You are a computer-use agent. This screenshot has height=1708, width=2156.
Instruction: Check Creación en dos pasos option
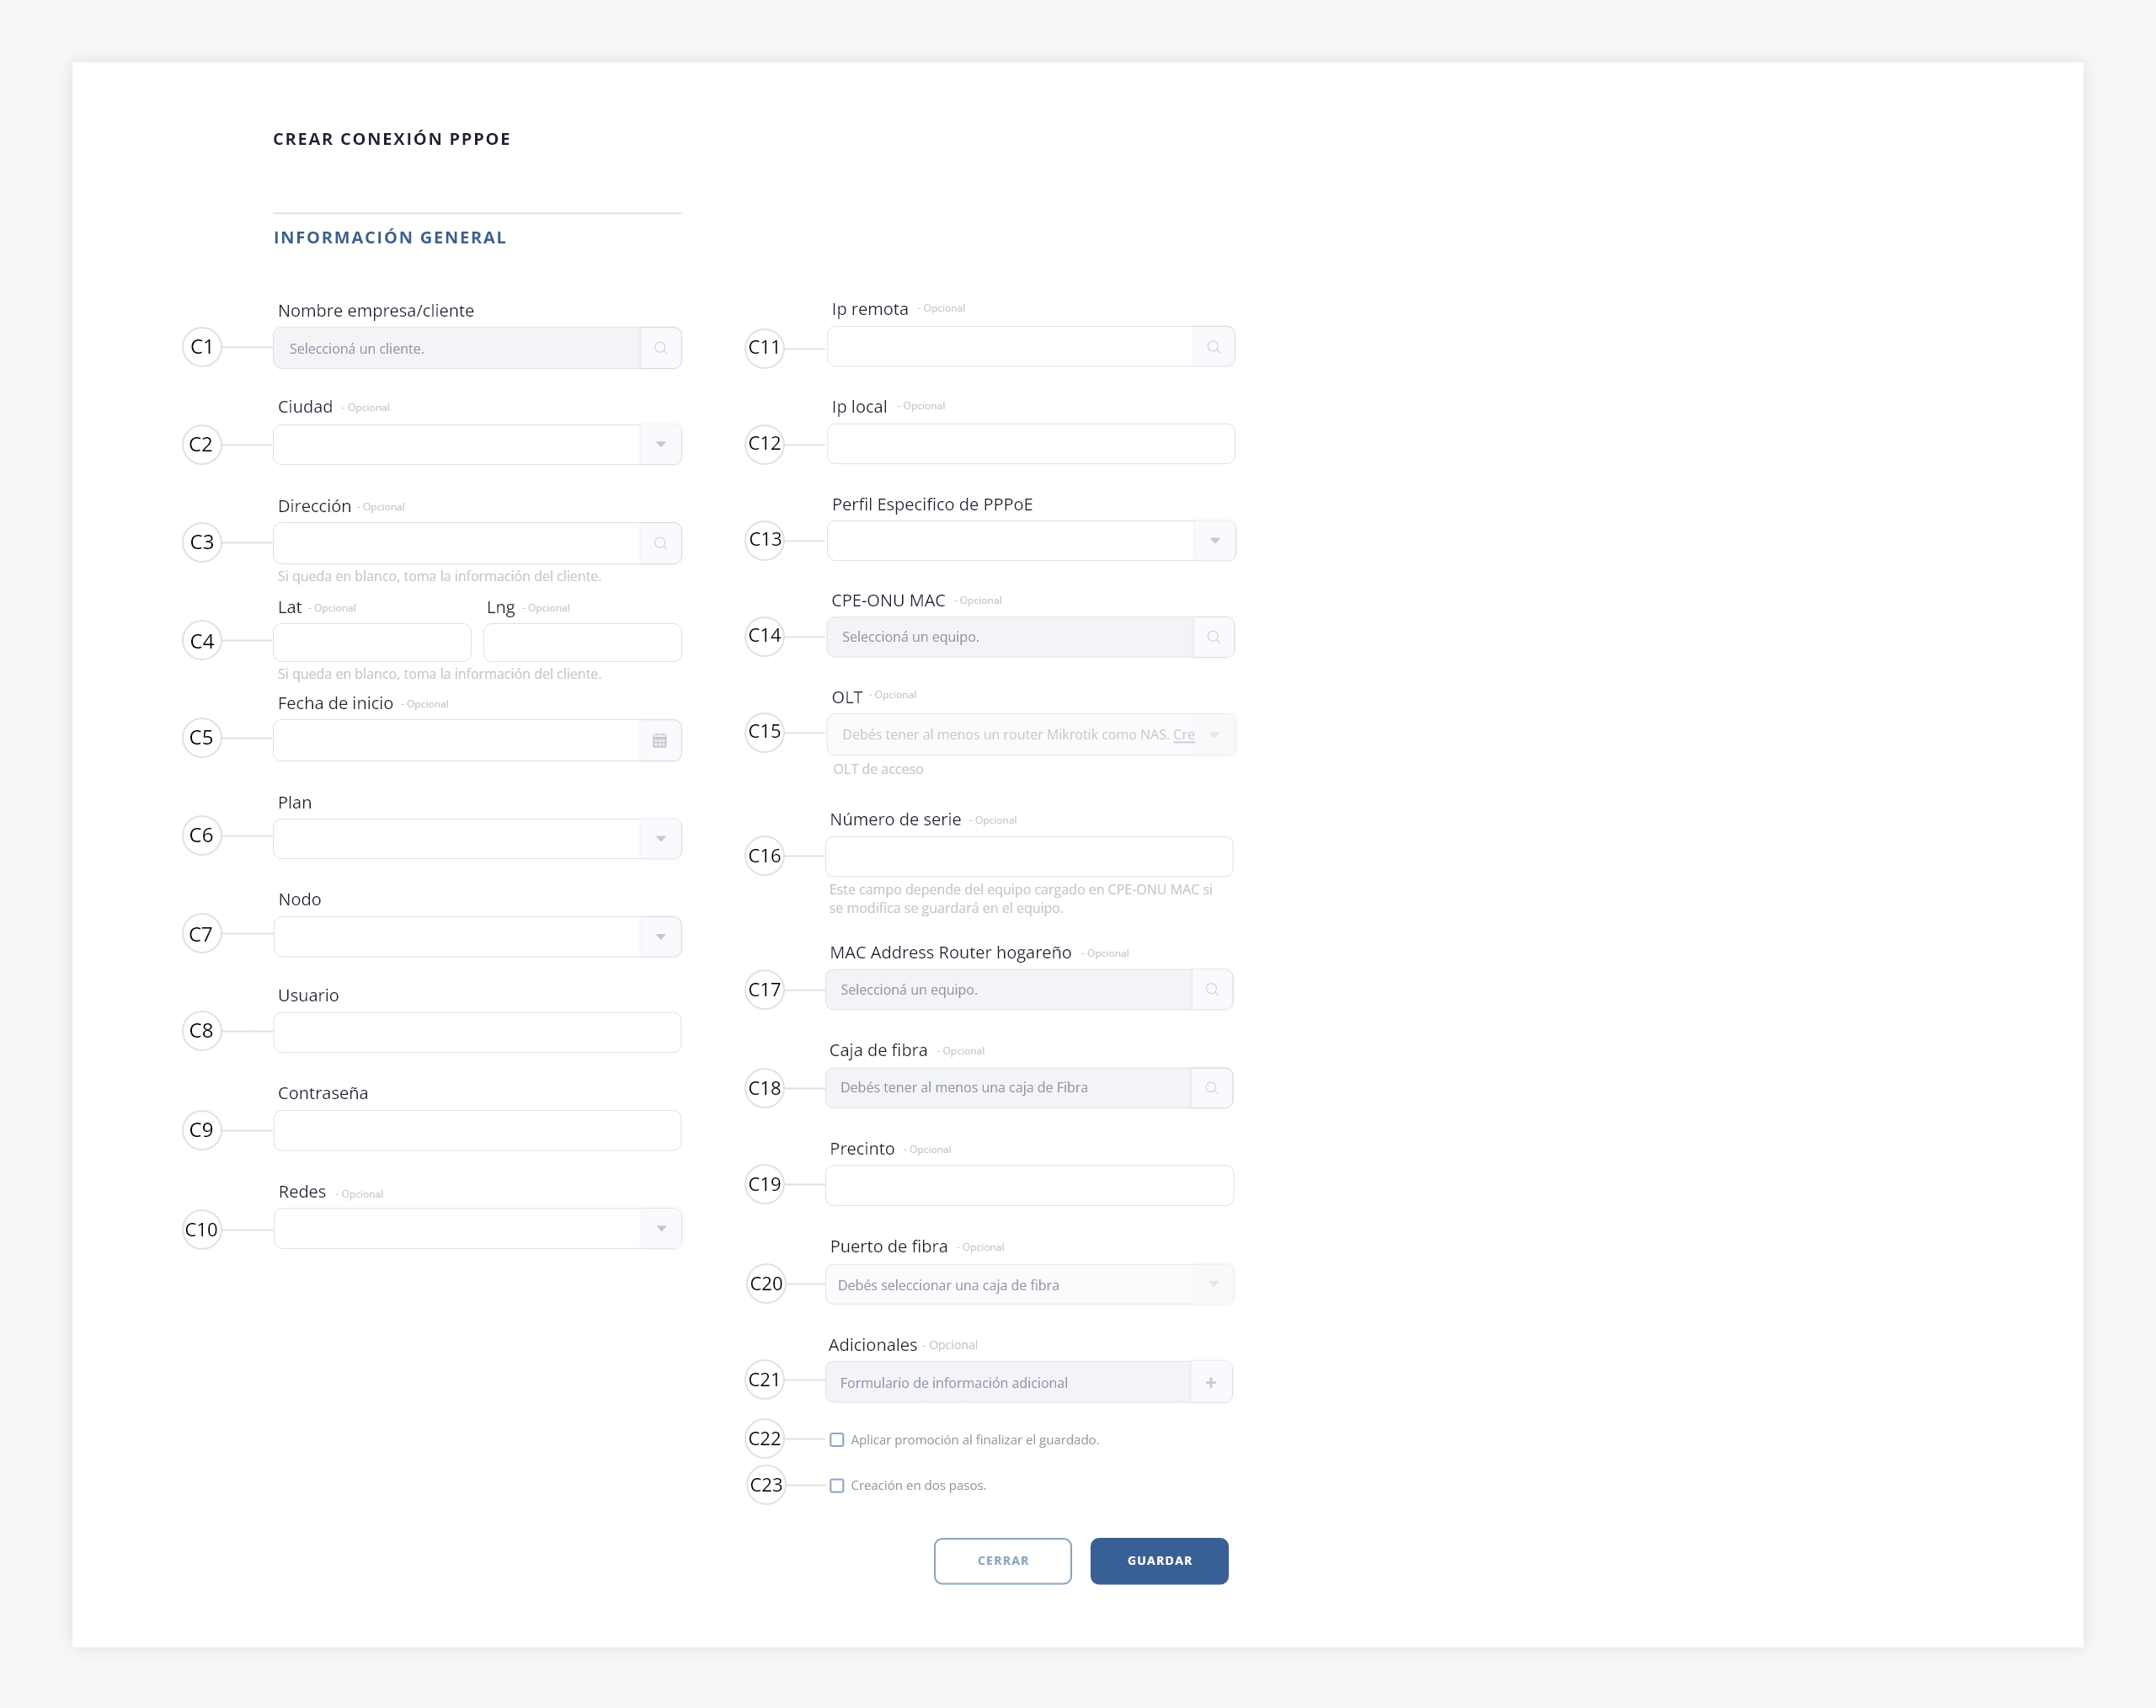[837, 1486]
